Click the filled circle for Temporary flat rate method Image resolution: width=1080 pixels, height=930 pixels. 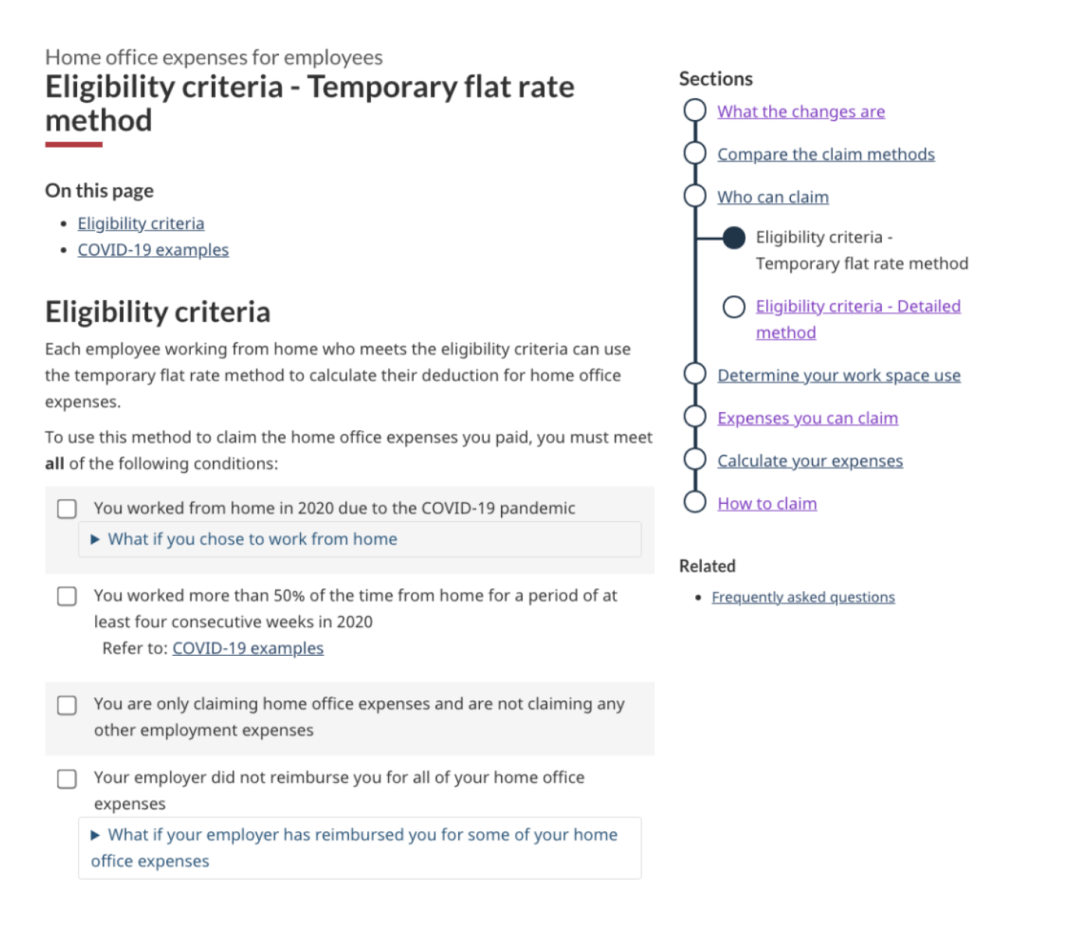(734, 238)
